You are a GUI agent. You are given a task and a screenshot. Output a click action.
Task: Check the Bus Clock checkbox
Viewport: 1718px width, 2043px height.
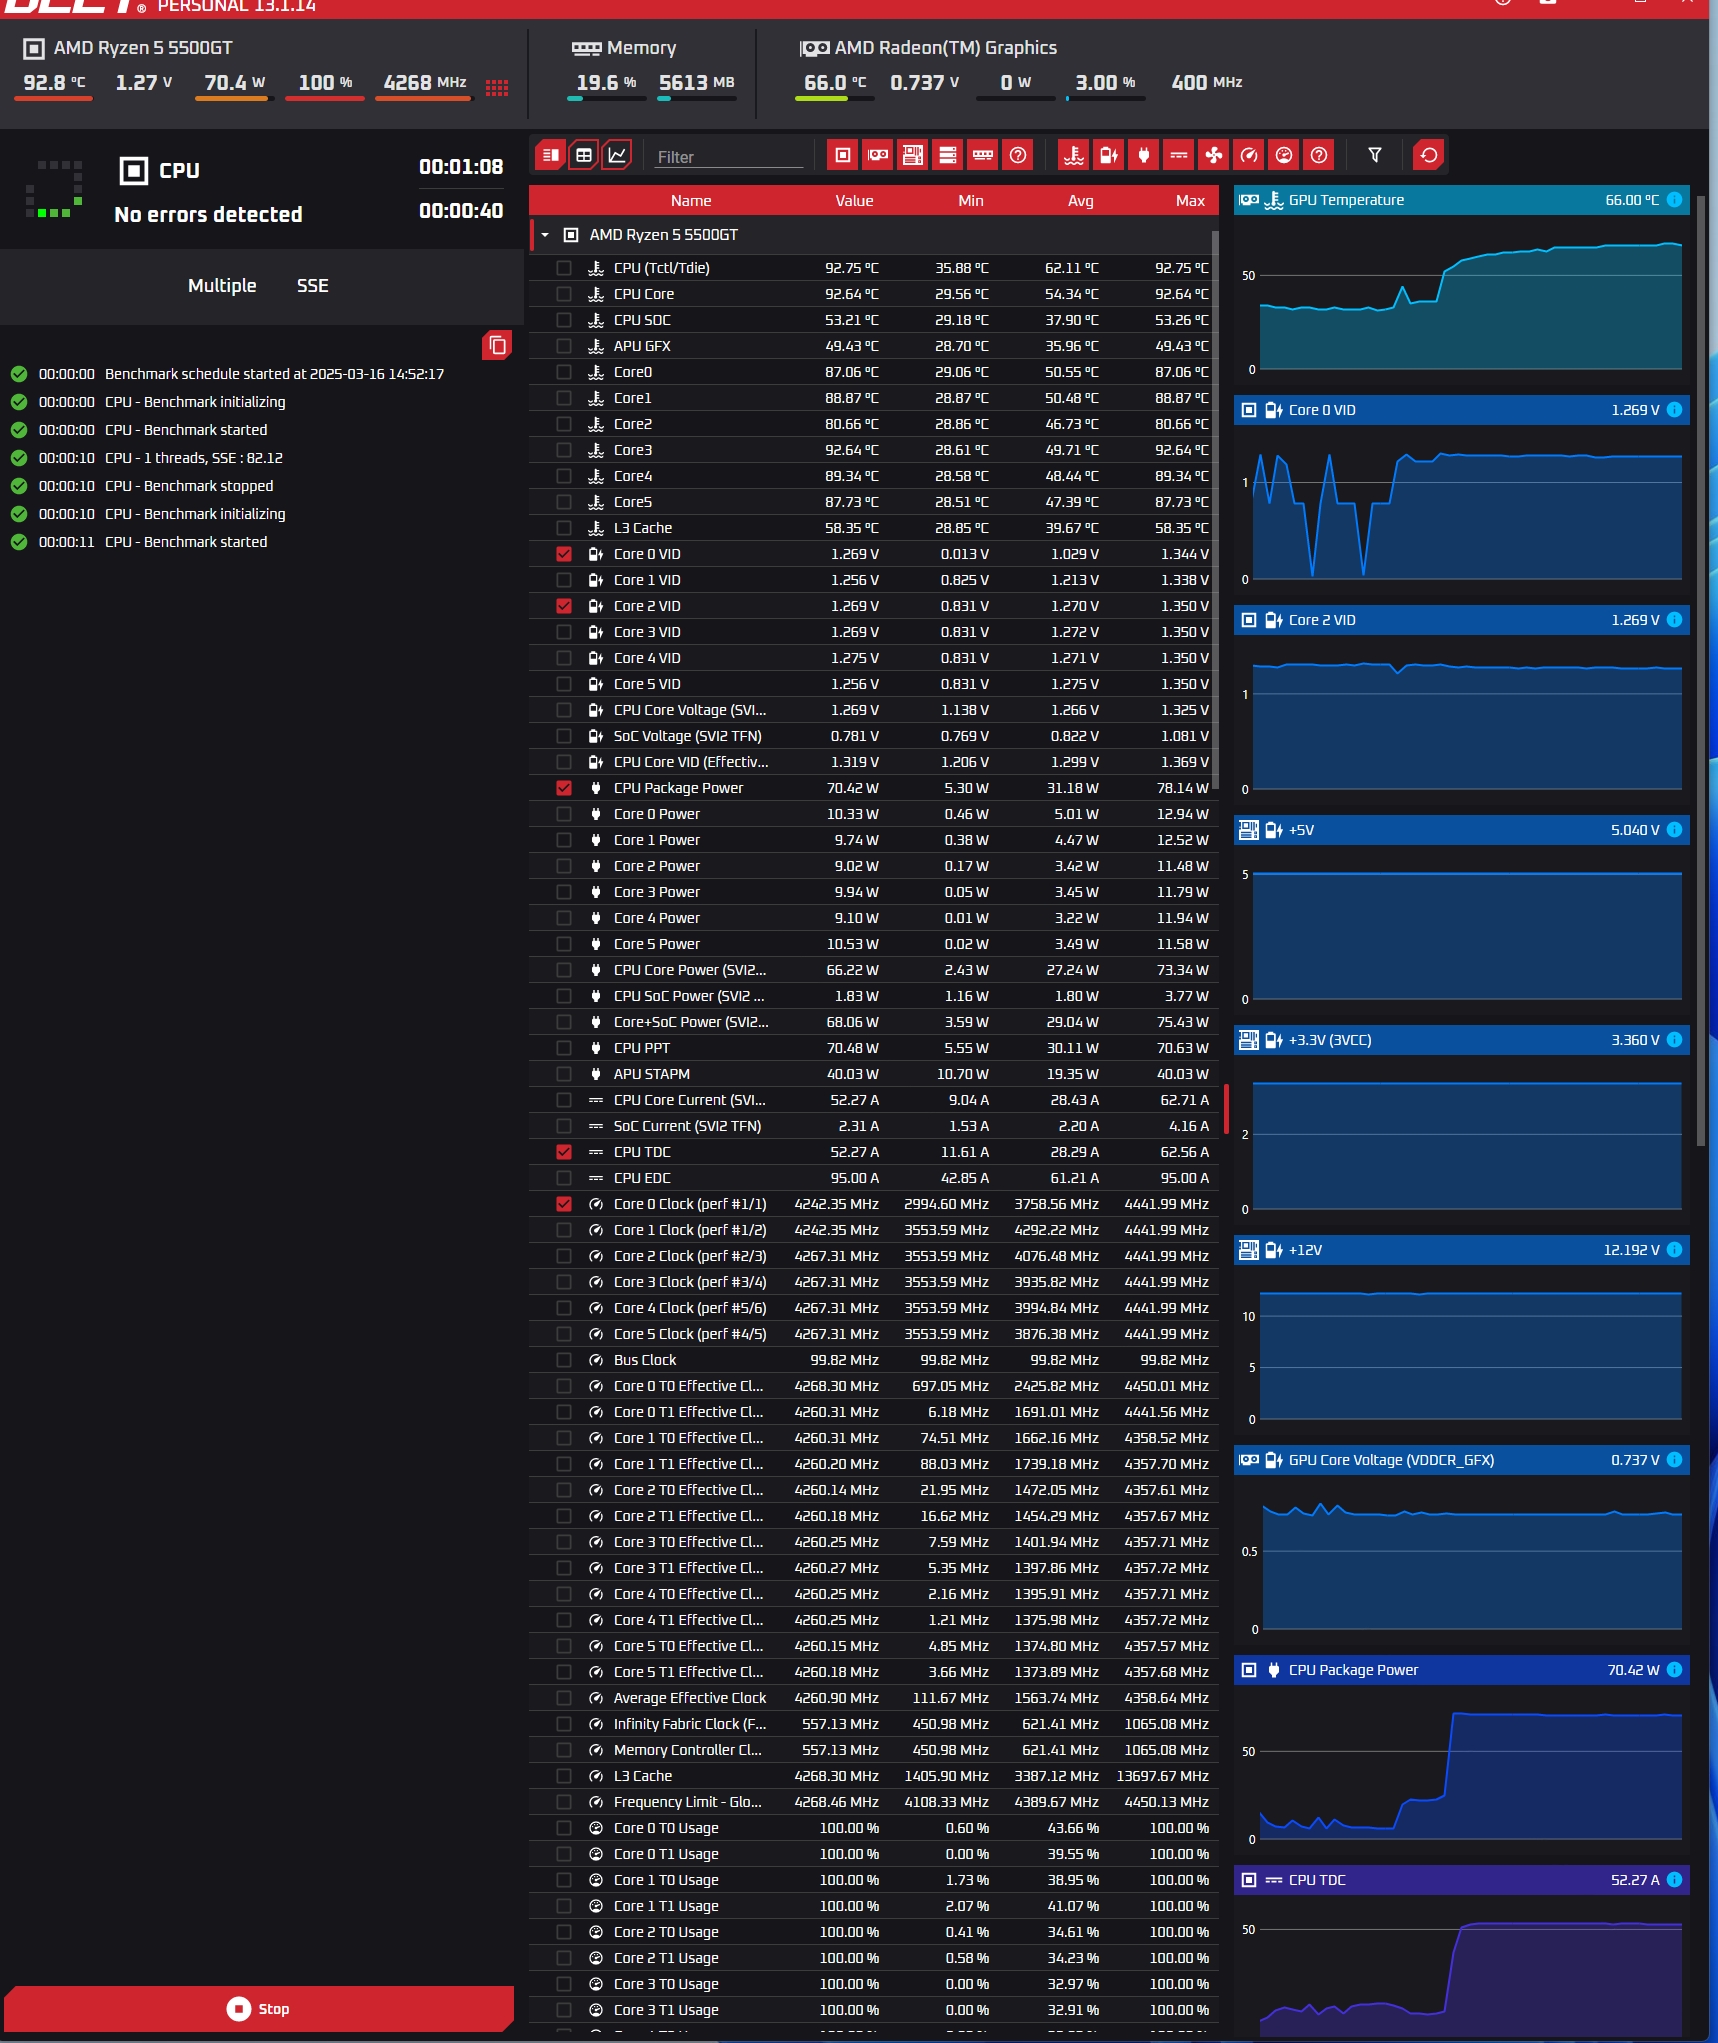coord(564,1360)
